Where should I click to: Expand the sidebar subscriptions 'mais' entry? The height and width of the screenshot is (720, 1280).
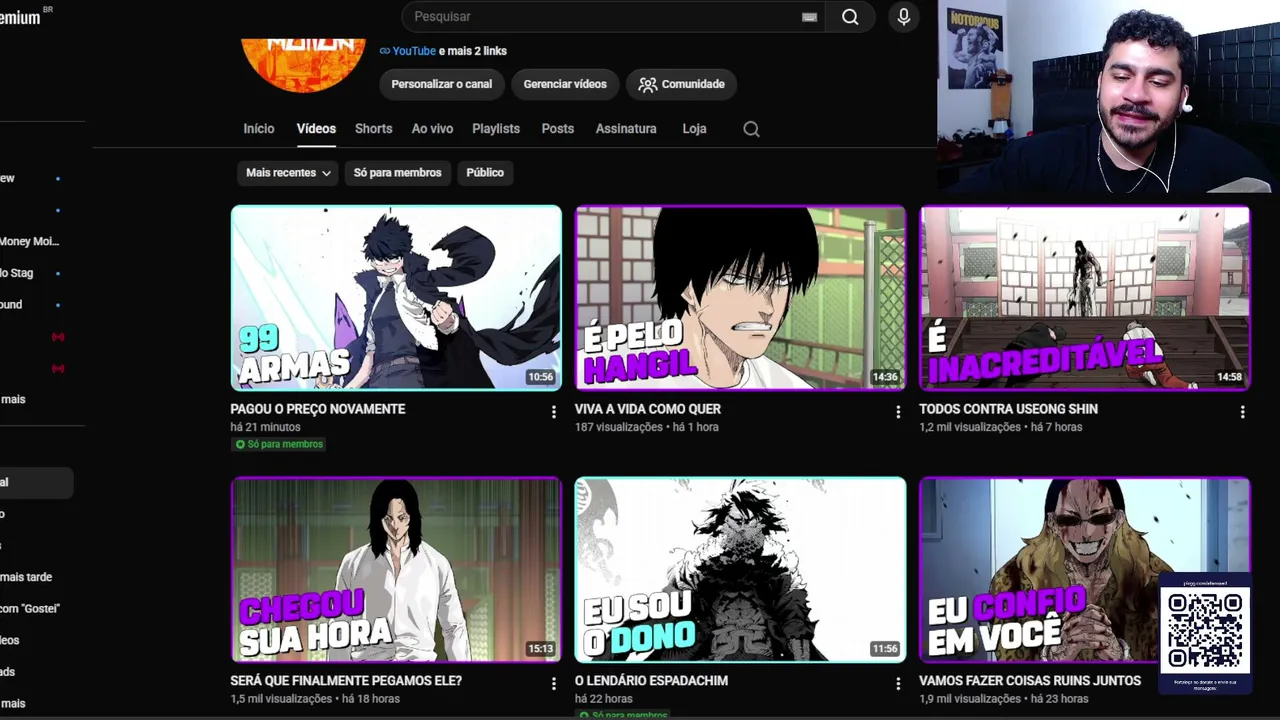pyautogui.click(x=13, y=399)
